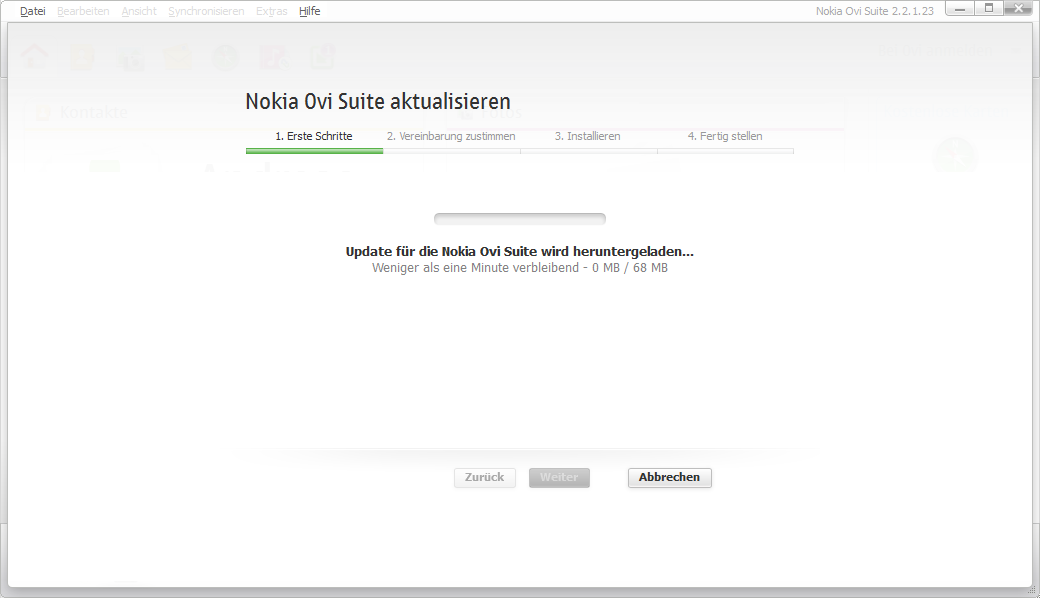The image size is (1040, 598).
Task: Click the download progress bar
Action: (519, 219)
